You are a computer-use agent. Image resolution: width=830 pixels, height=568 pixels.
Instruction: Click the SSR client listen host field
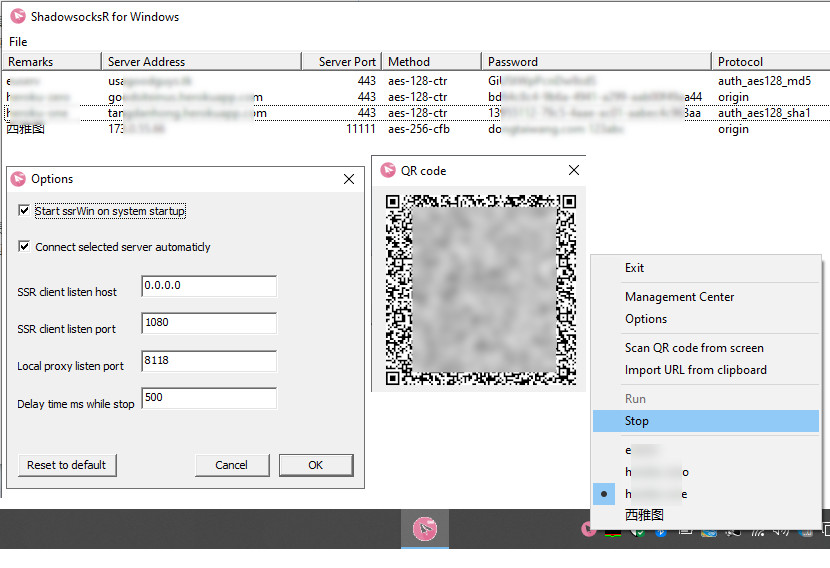(x=209, y=286)
